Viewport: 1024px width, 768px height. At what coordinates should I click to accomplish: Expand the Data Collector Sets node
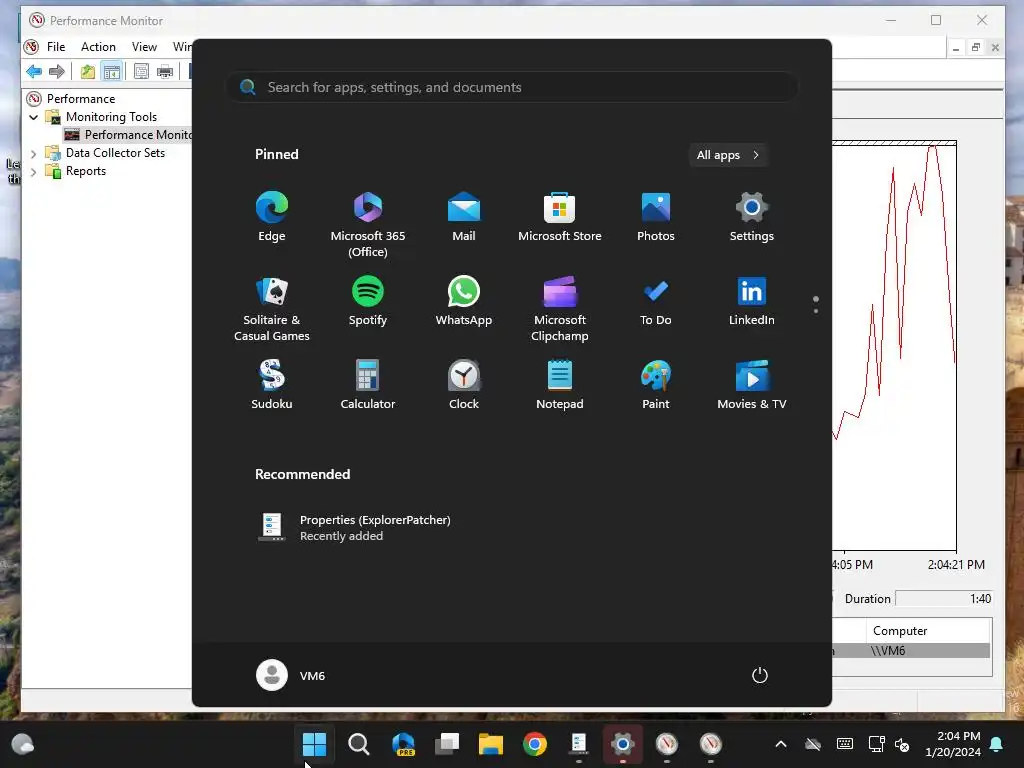33,153
